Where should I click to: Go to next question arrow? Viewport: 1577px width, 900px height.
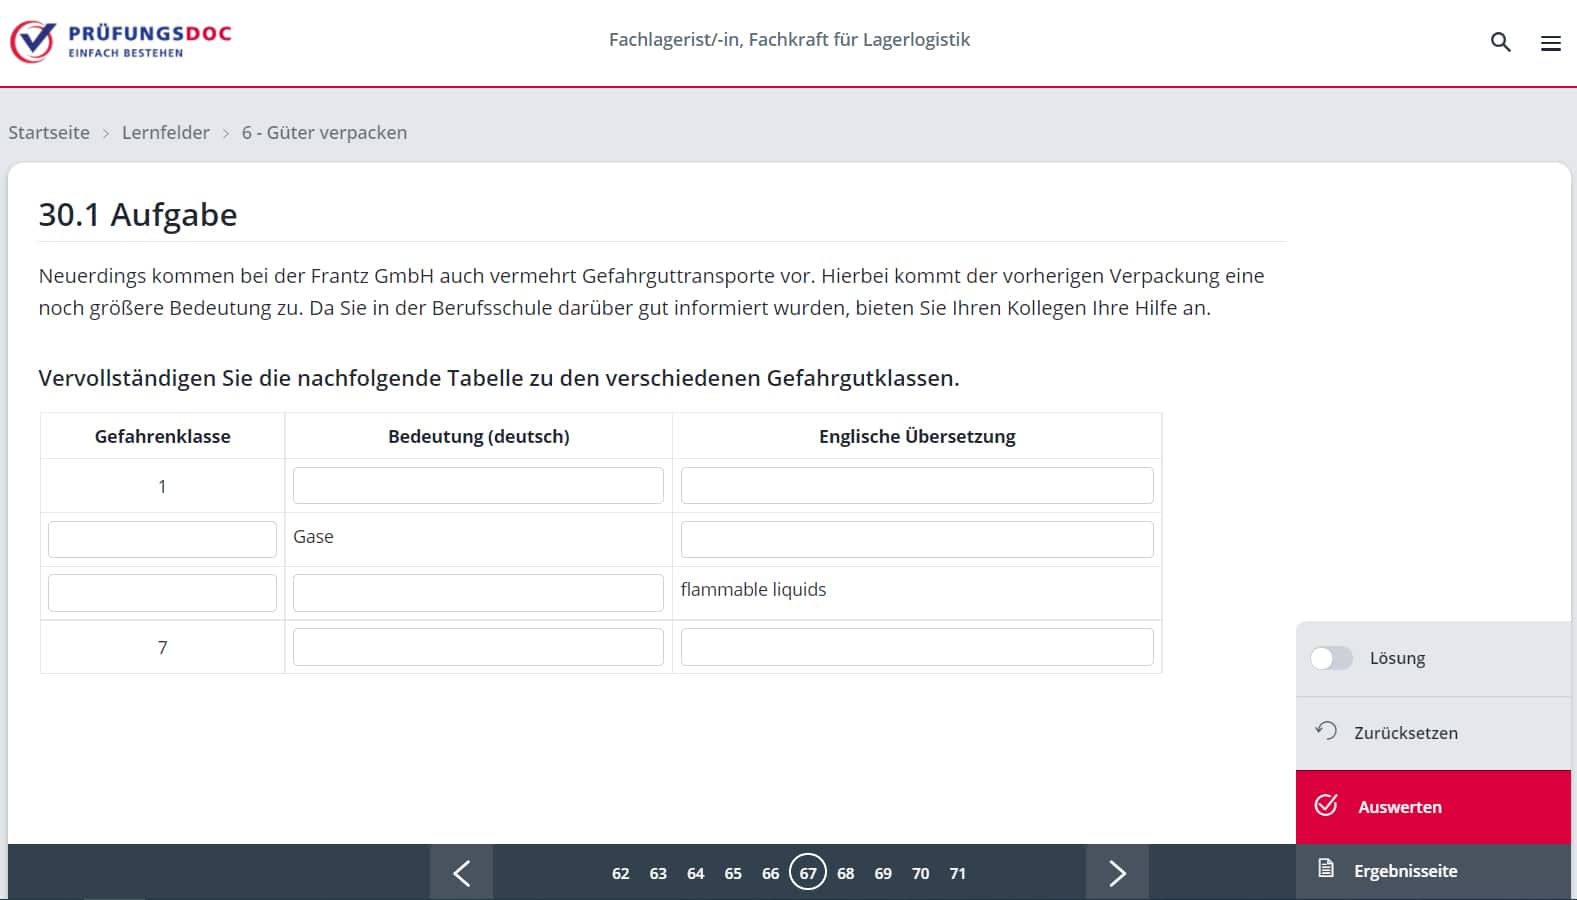click(1117, 873)
